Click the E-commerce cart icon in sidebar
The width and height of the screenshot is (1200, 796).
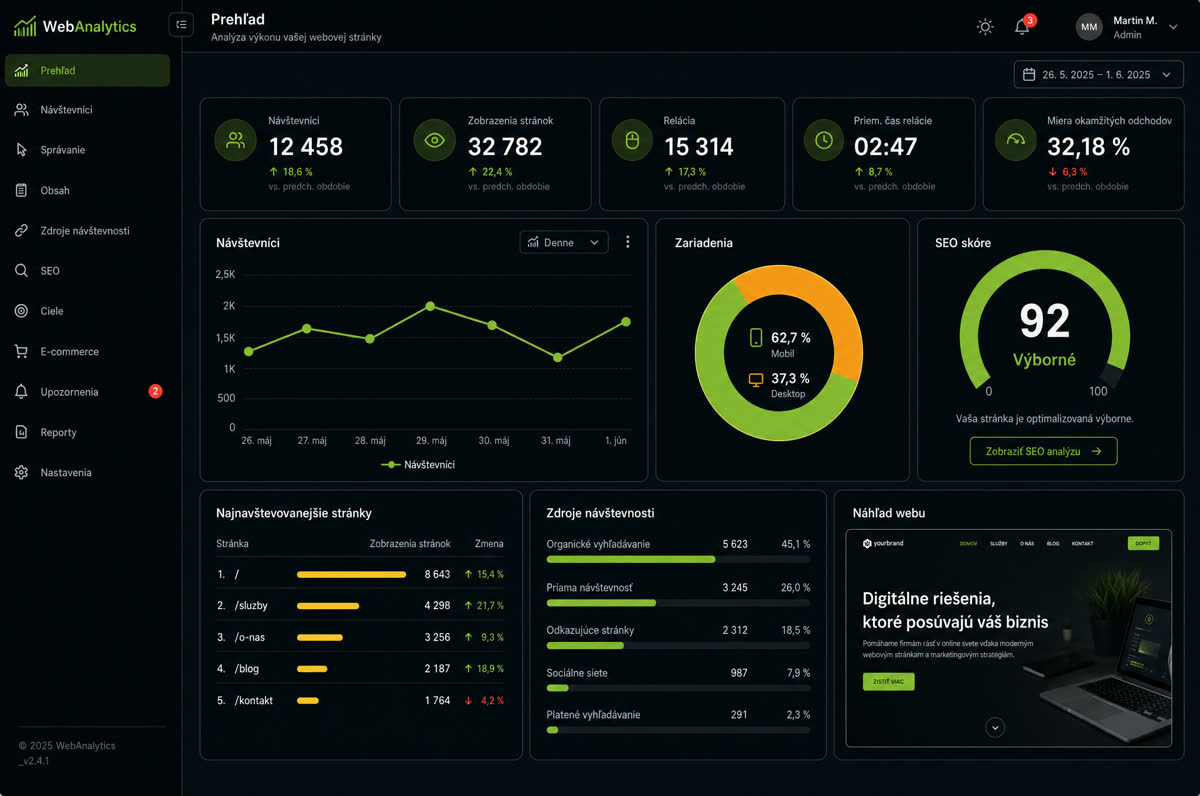pyautogui.click(x=22, y=352)
